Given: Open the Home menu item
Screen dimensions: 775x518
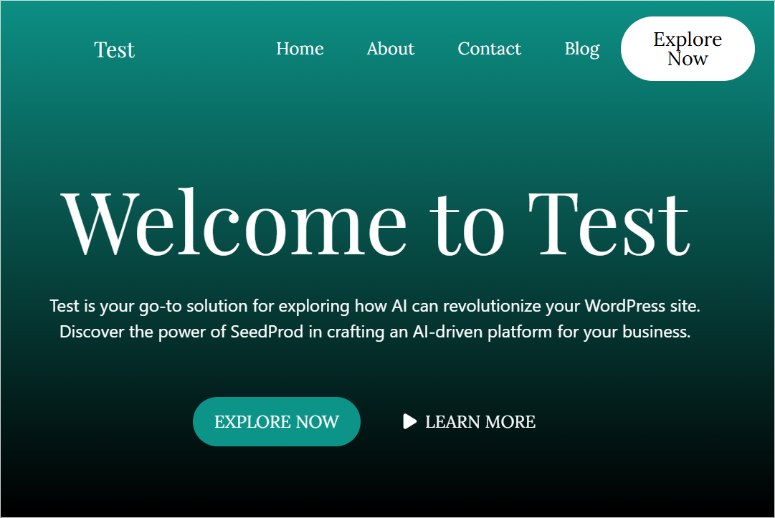Looking at the screenshot, I should coord(300,48).
